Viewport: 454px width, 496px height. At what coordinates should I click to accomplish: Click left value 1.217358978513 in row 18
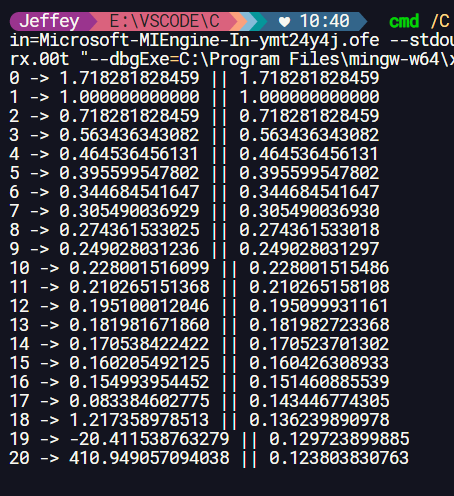[x=139, y=420]
